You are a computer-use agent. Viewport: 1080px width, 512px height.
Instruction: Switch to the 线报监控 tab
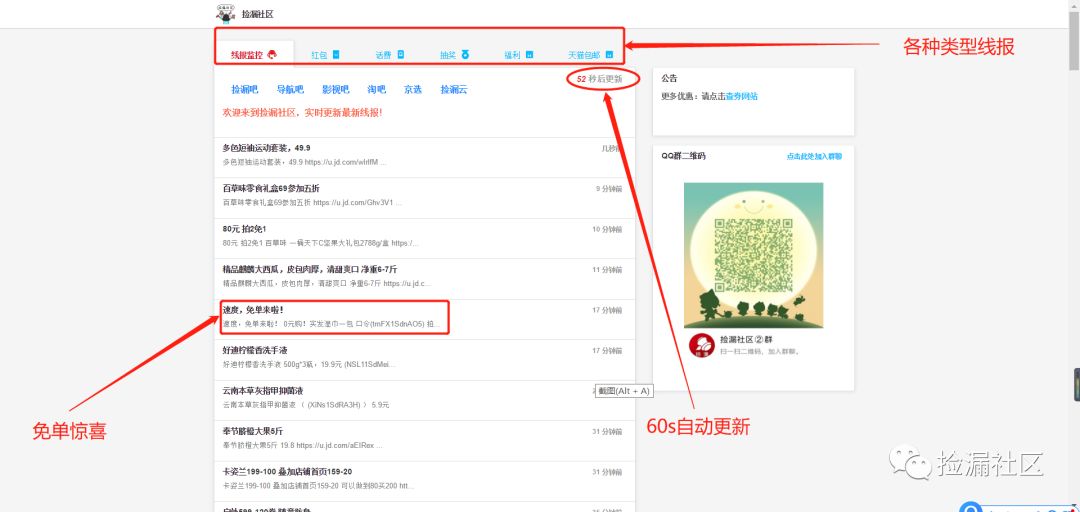click(x=247, y=55)
